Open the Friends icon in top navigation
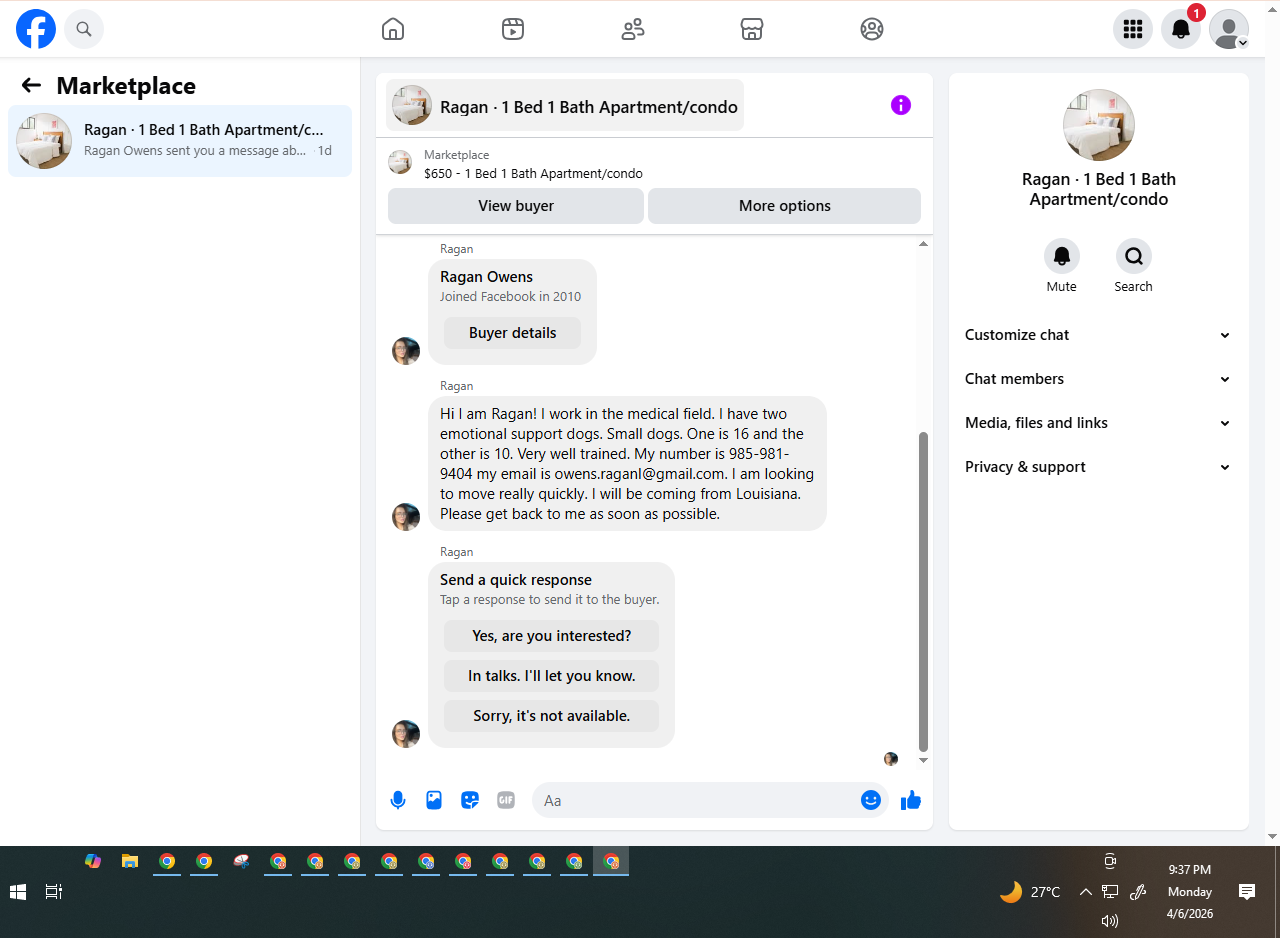1280x938 pixels. coord(633,29)
